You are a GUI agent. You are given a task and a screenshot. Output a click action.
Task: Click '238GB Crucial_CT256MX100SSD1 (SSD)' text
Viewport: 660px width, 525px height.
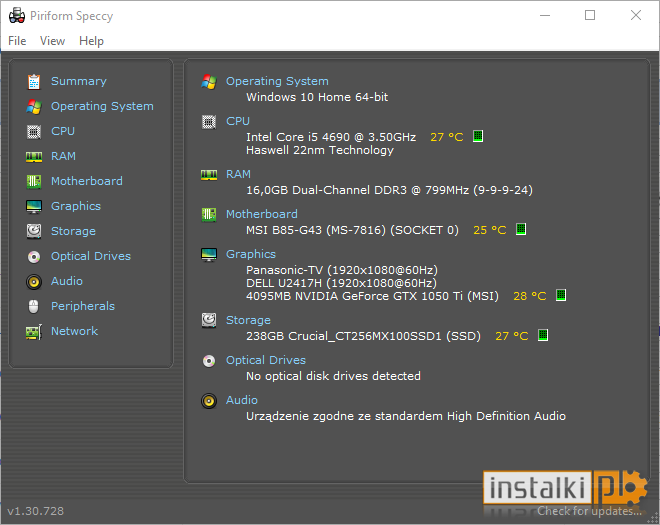pyautogui.click(x=363, y=336)
